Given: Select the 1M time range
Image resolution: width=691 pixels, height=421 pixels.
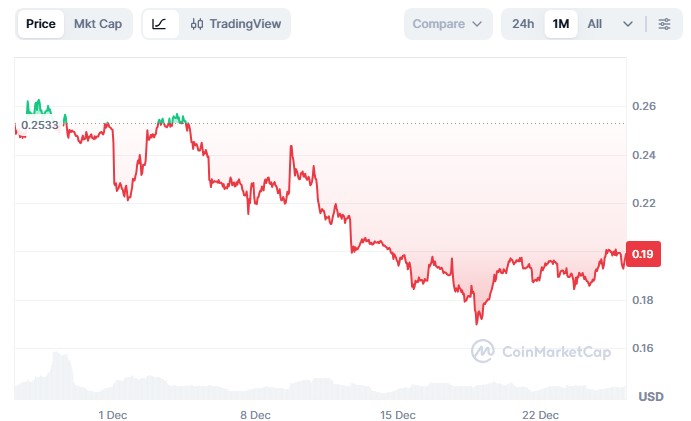Looking at the screenshot, I should pos(561,24).
